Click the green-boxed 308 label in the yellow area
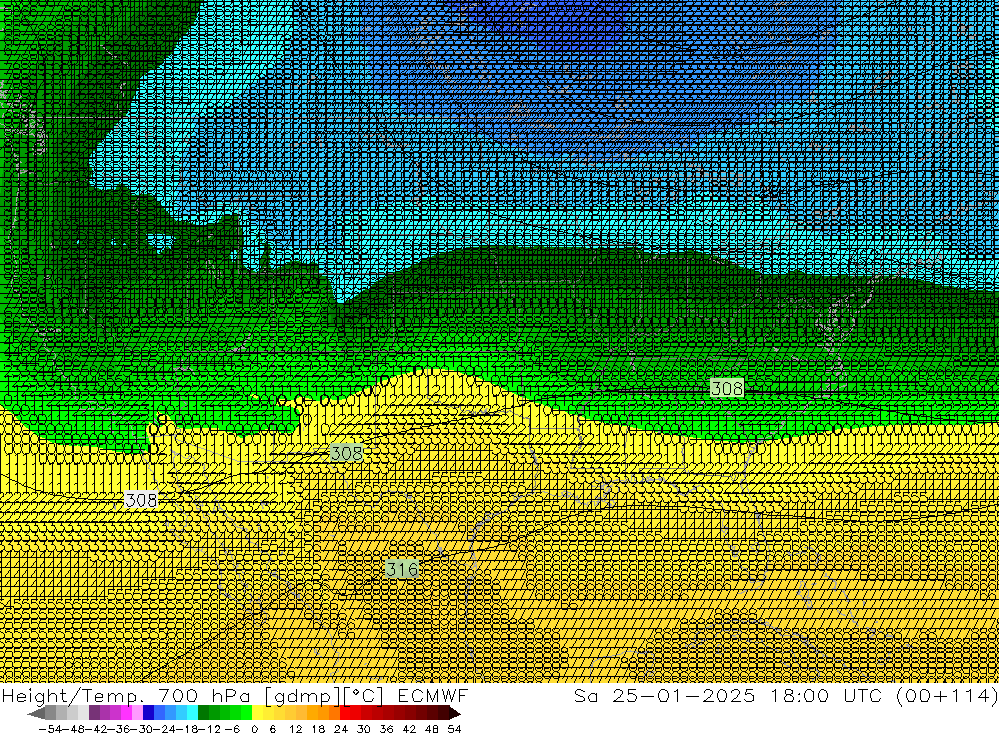The width and height of the screenshot is (1000, 733). coord(346,454)
